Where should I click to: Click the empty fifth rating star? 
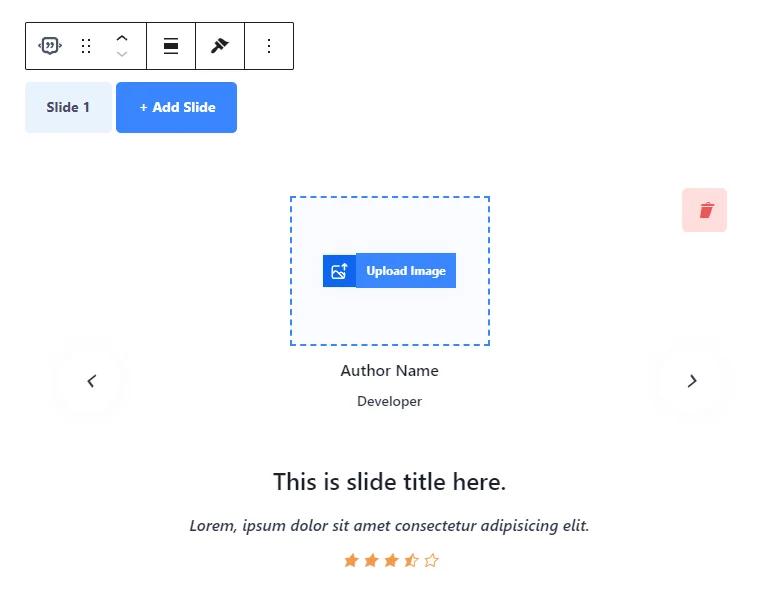[431, 561]
